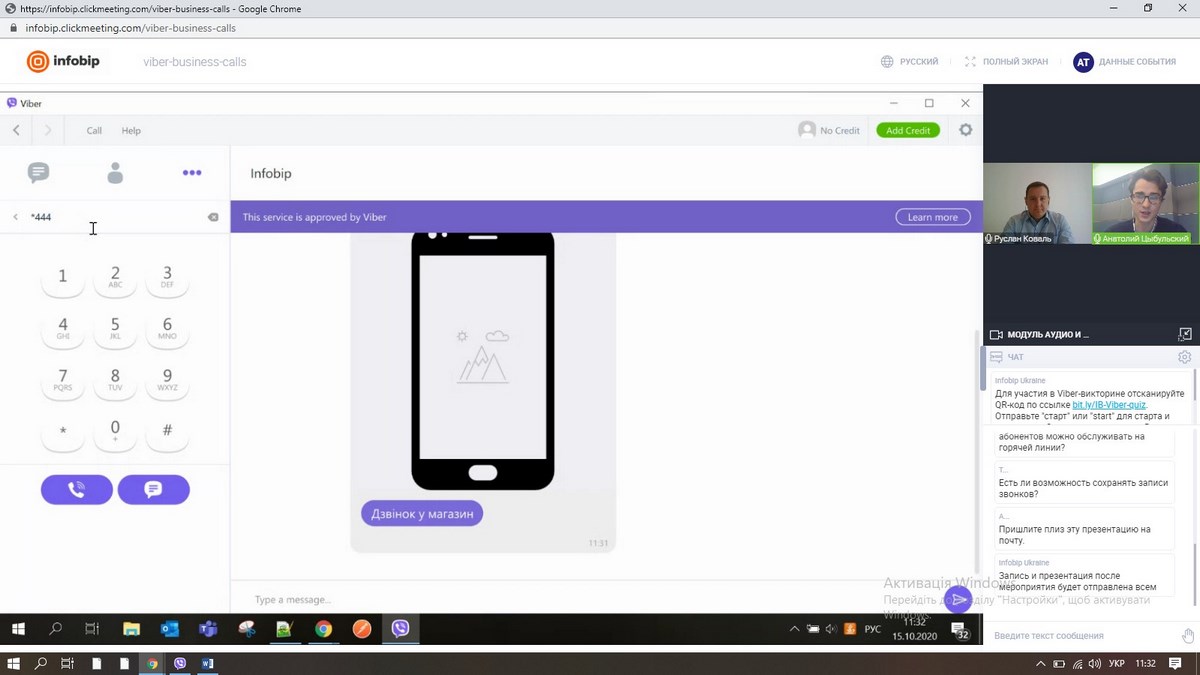Click the green Add Credit button

click(x=908, y=130)
